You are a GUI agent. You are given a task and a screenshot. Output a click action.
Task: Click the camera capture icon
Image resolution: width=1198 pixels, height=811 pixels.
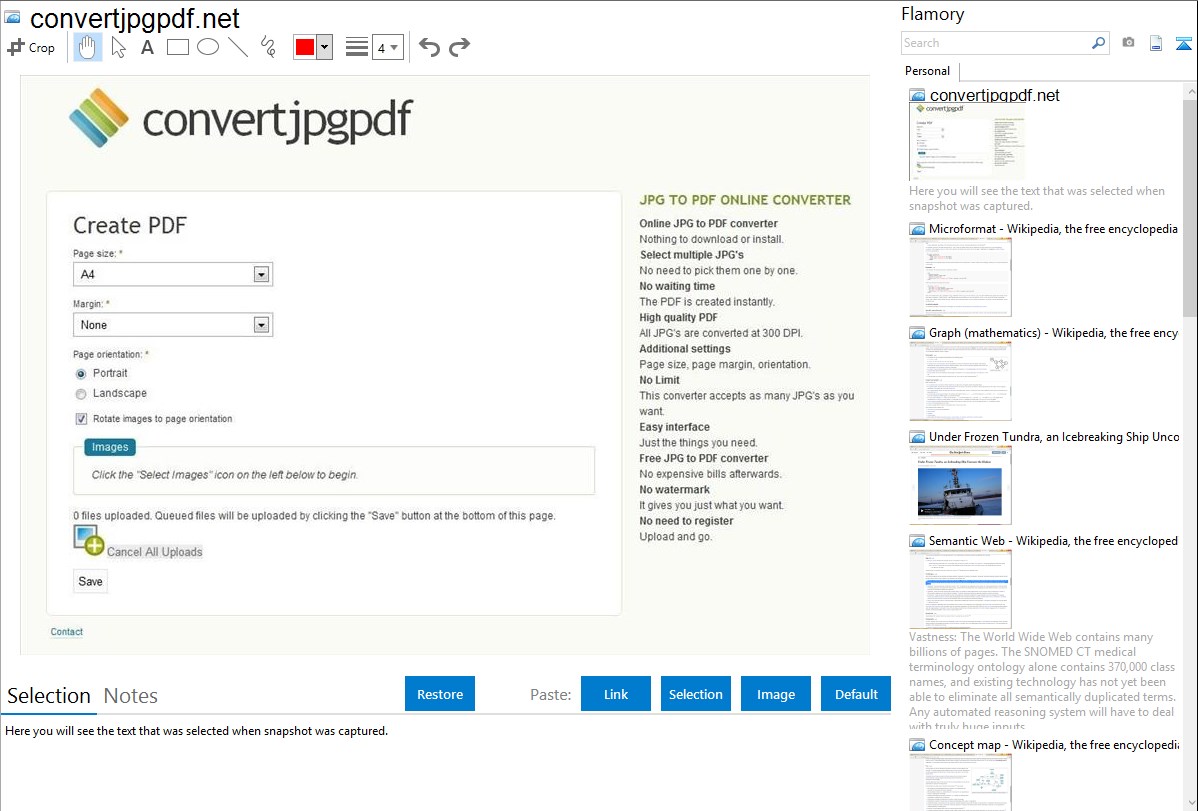(x=1128, y=43)
